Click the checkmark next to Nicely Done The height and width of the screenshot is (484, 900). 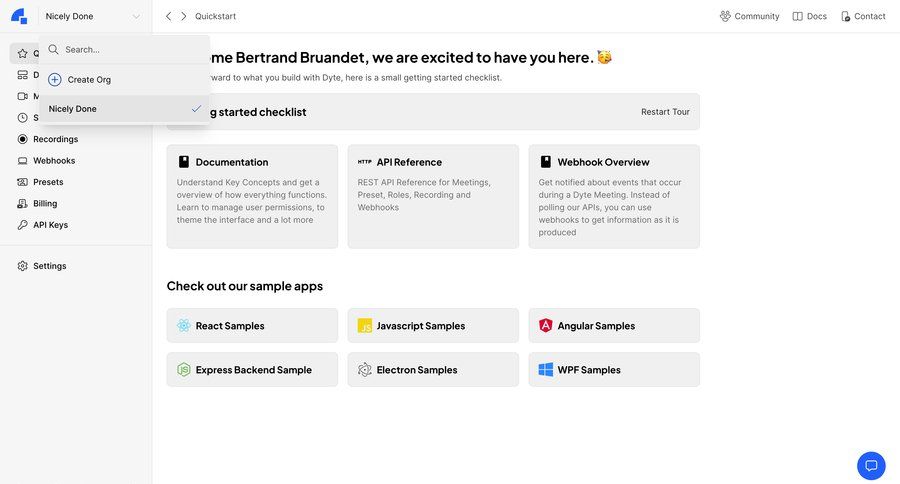(x=196, y=109)
